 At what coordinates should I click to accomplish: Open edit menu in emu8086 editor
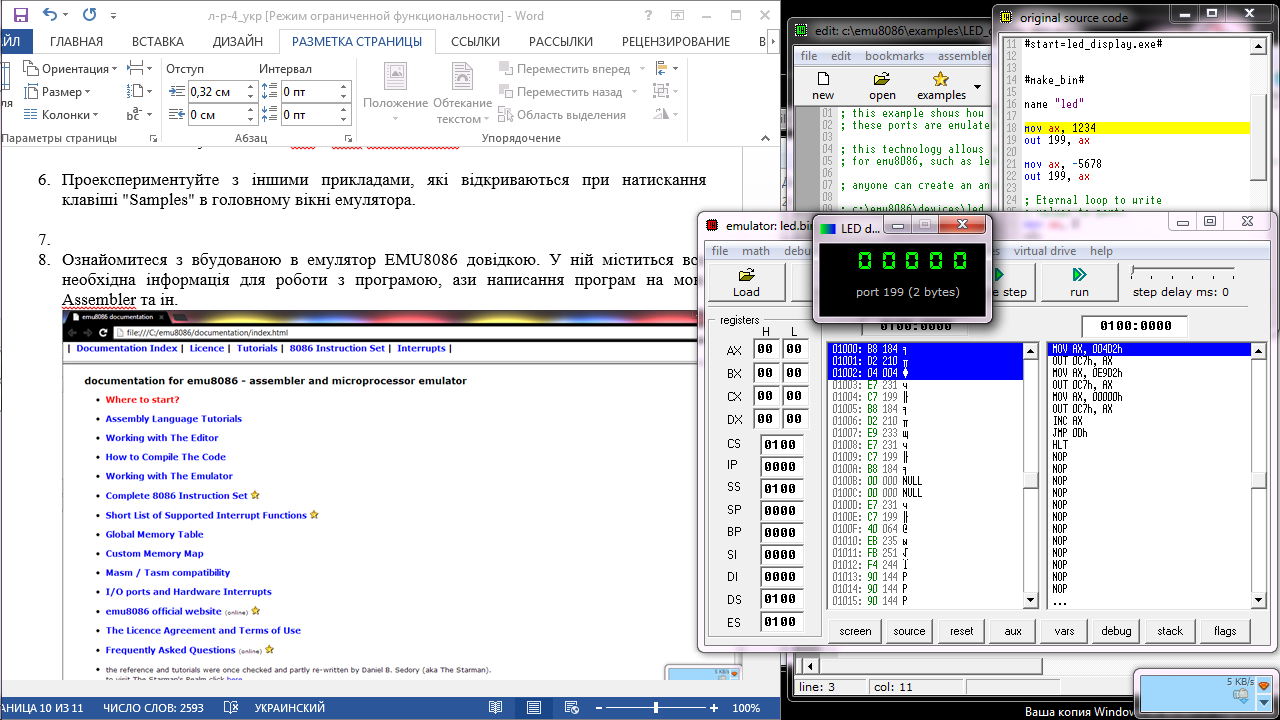point(841,56)
